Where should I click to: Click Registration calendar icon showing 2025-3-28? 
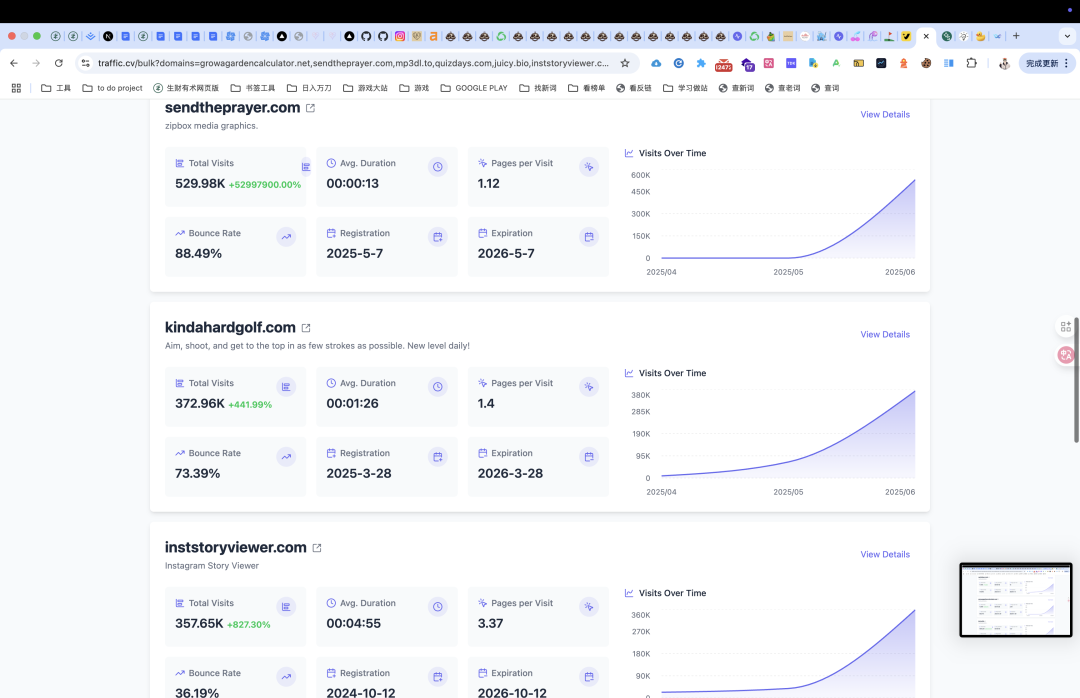(x=437, y=457)
